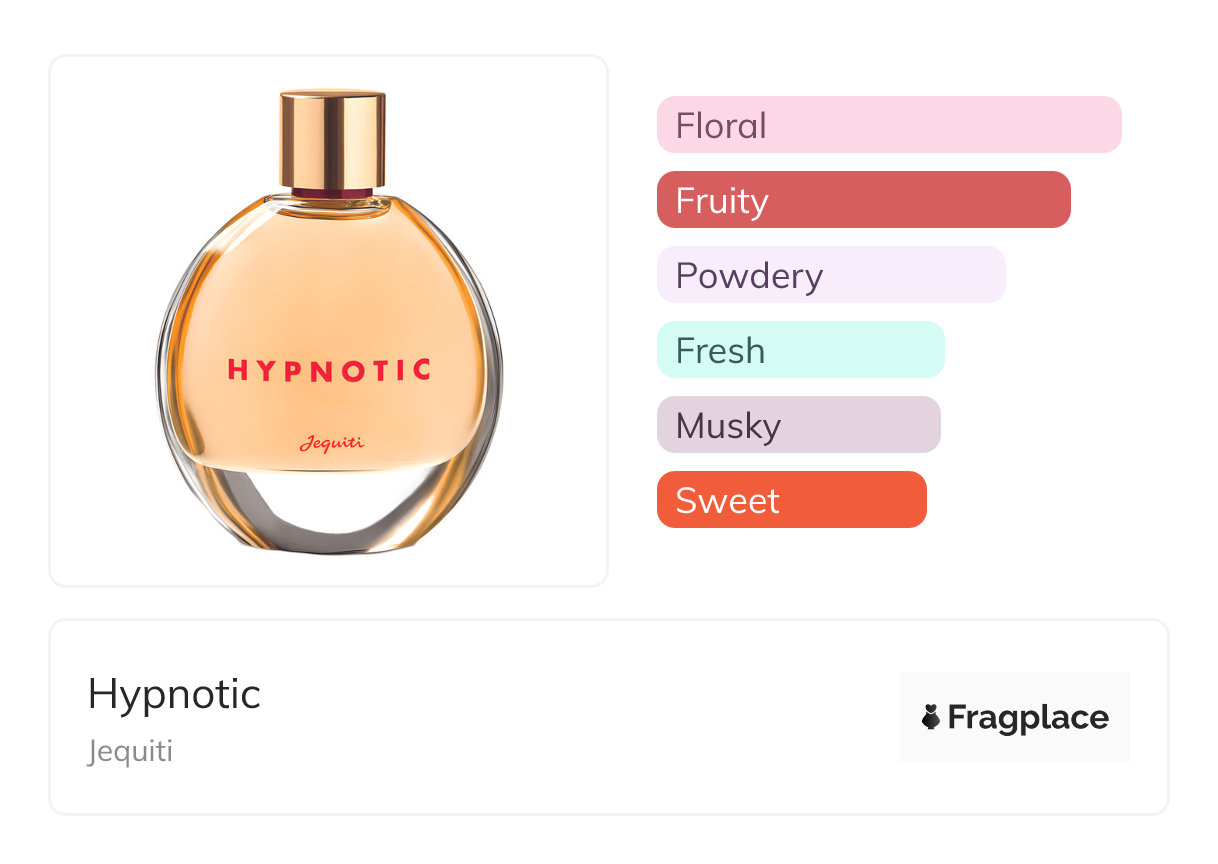Click the Fragplace wordmark text
1218x864 pixels.
(1028, 717)
